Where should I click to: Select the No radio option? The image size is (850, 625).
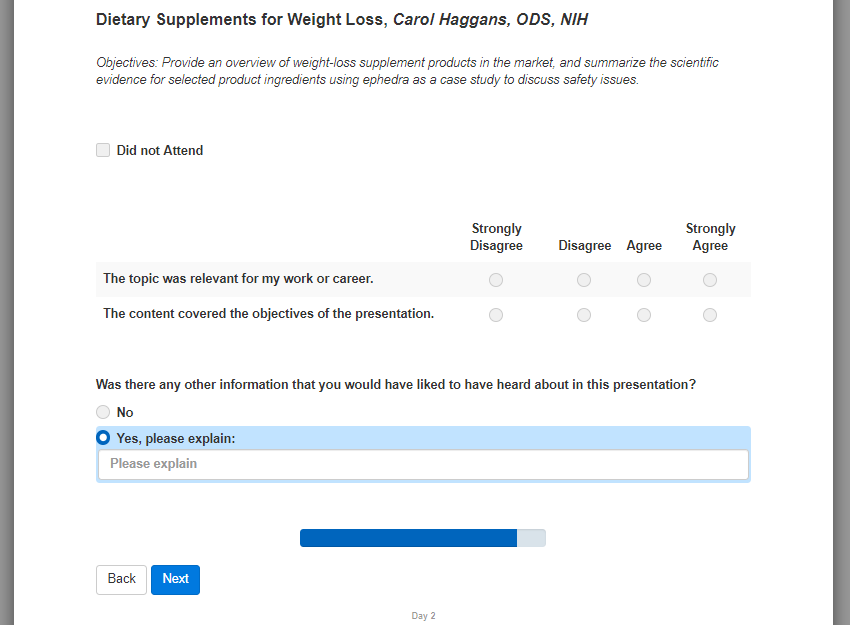pos(103,412)
